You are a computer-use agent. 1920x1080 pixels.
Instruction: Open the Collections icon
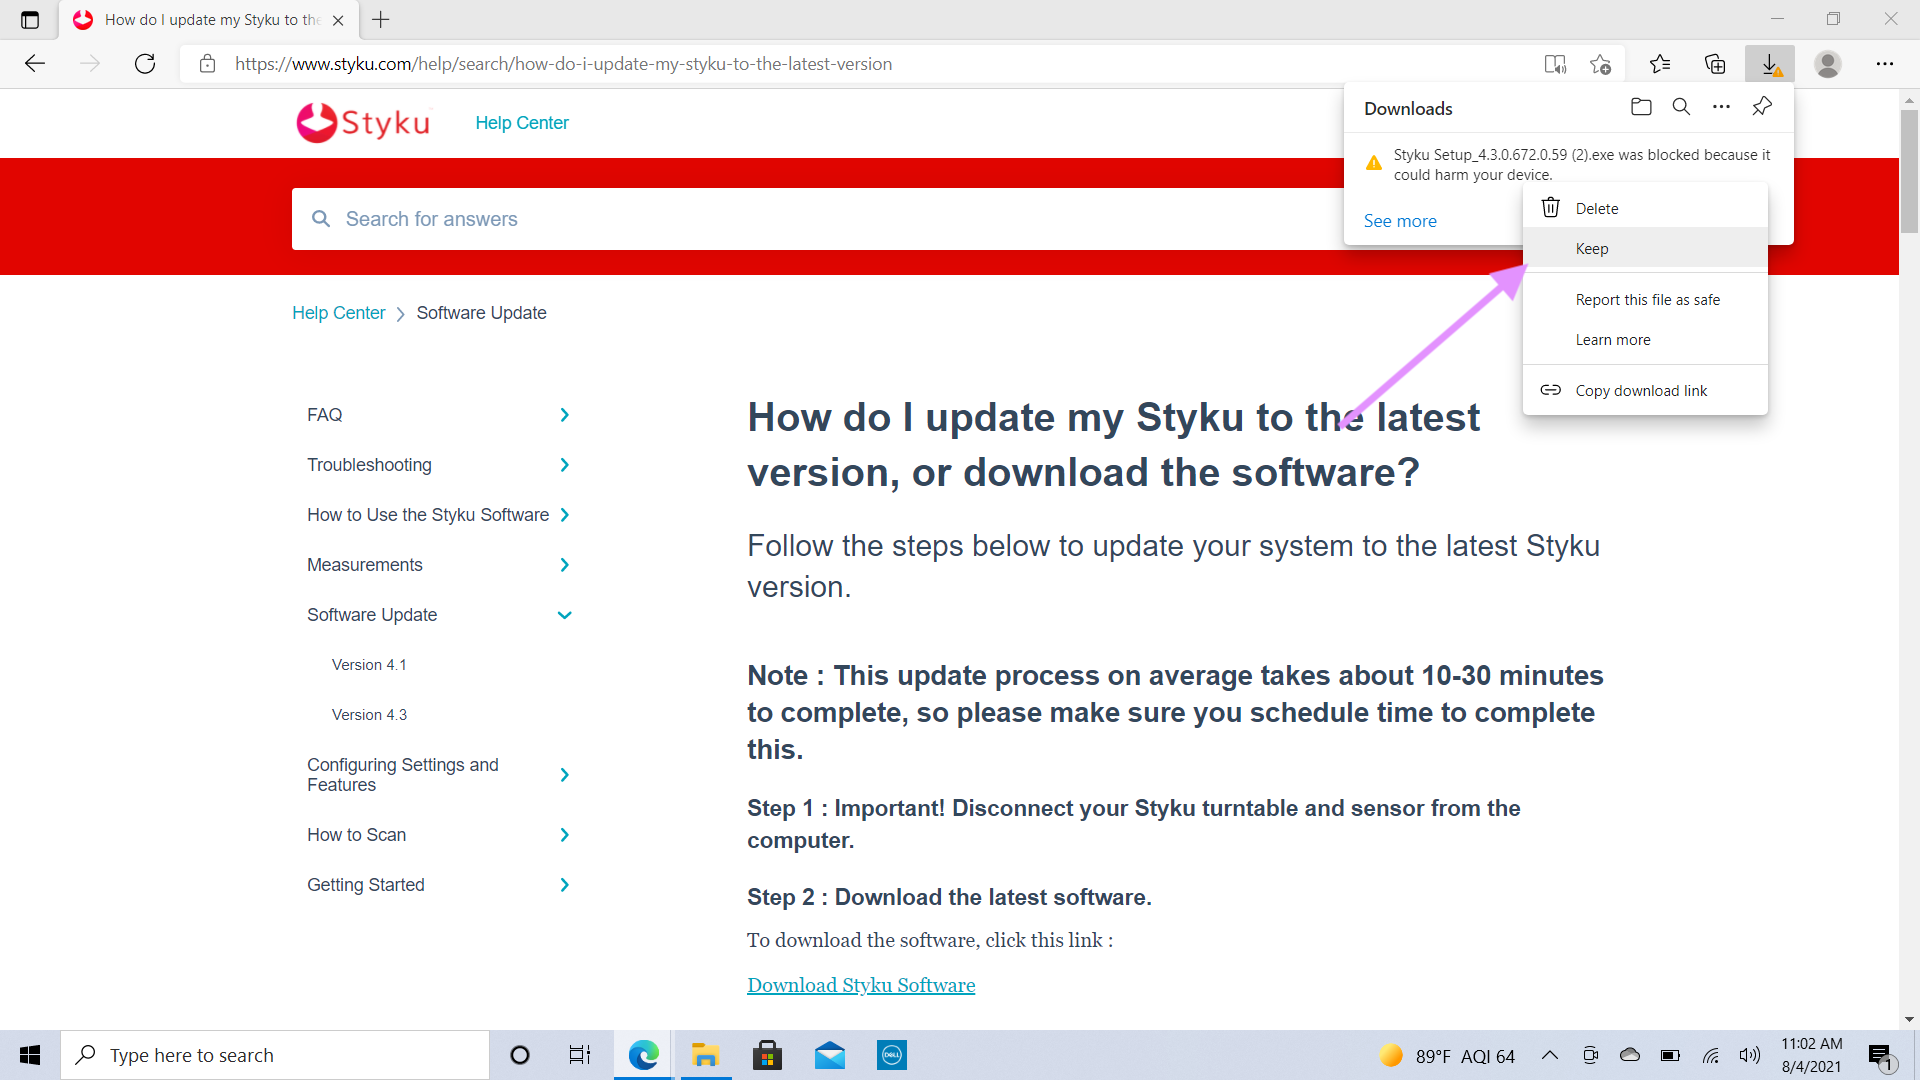(1715, 64)
